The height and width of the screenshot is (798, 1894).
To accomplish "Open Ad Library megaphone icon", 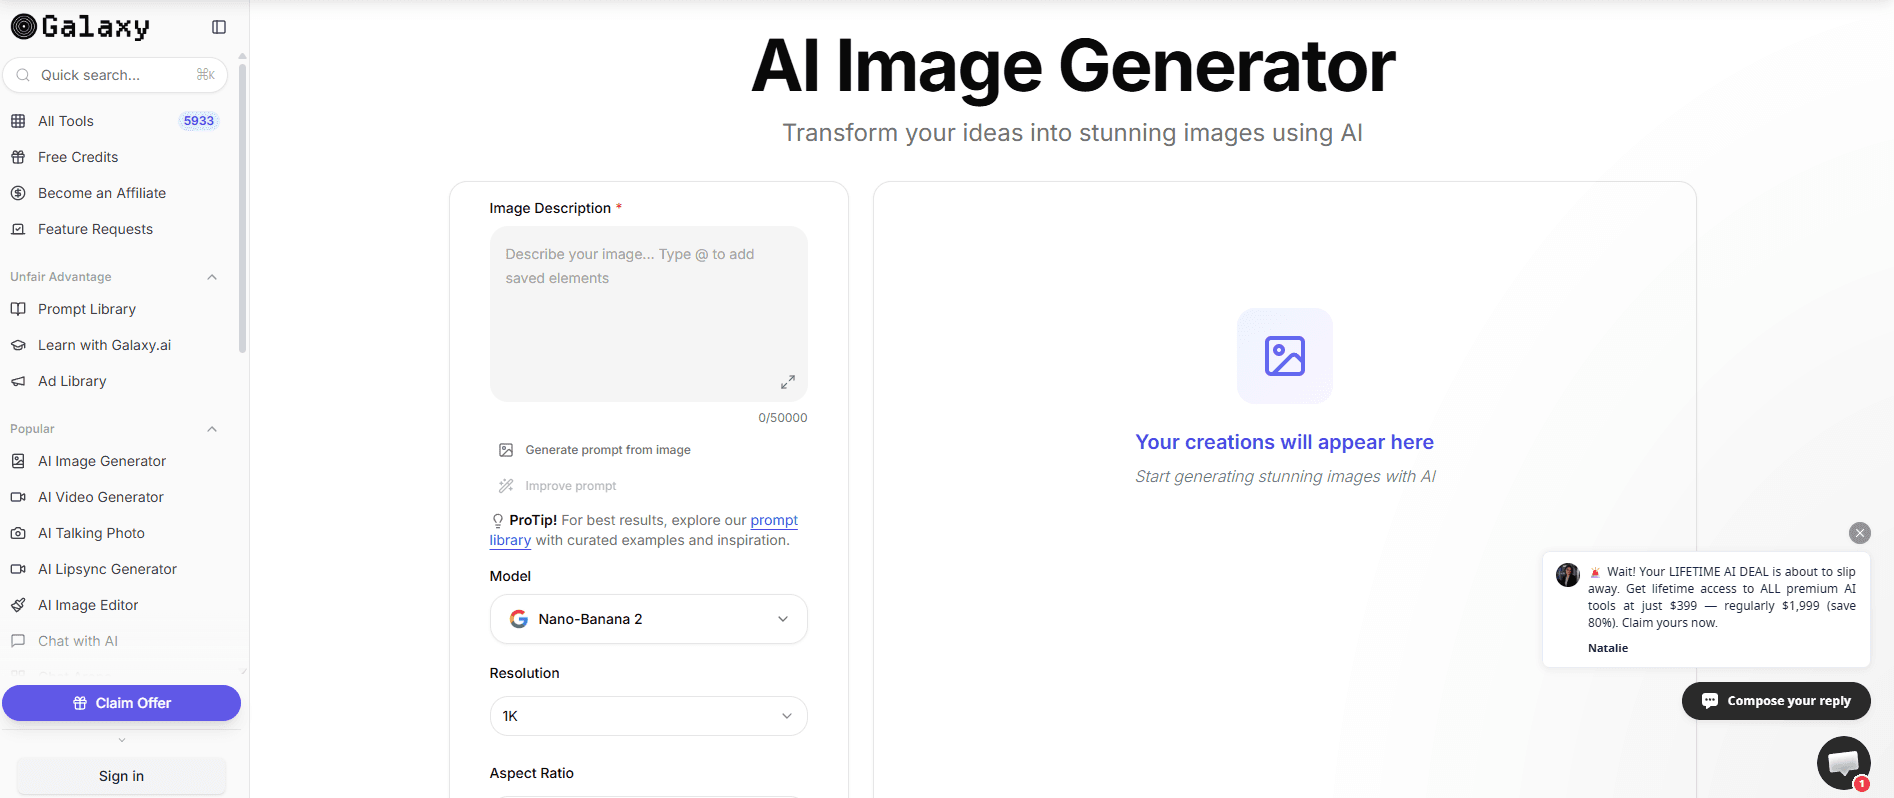I will click(18, 381).
